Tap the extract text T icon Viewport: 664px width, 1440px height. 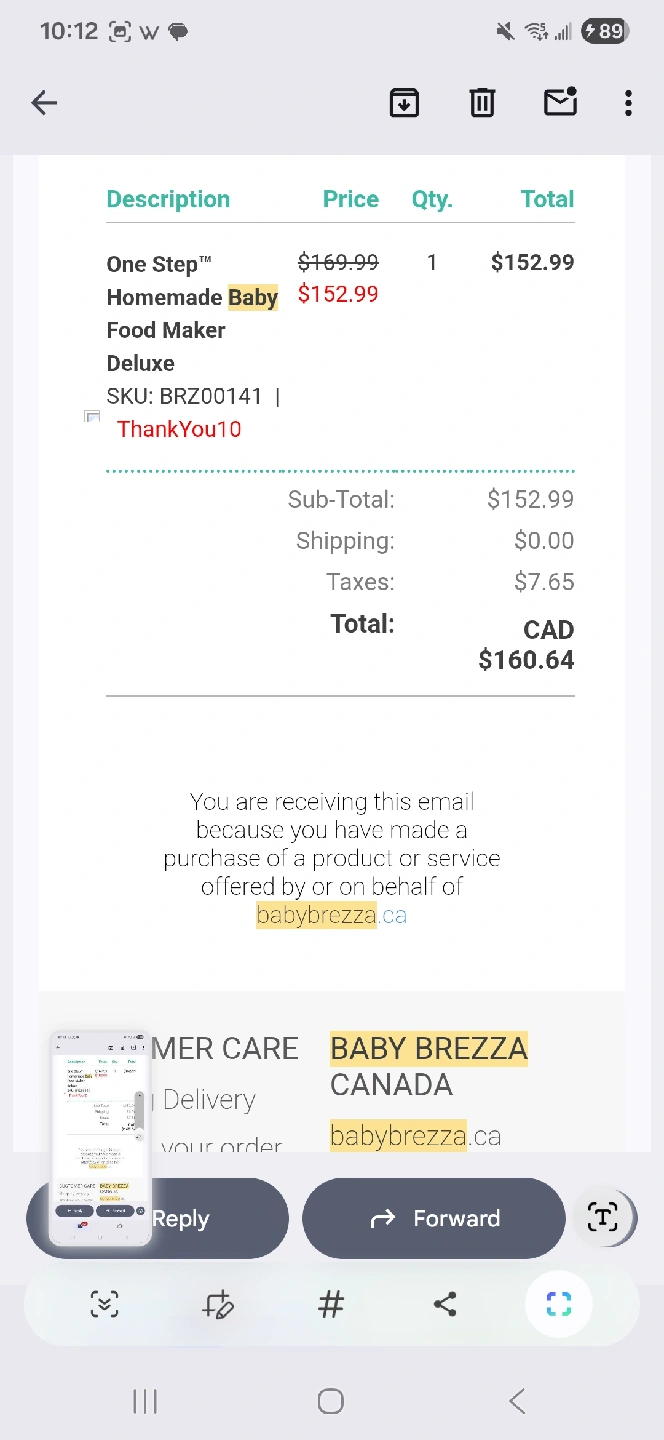tap(603, 1218)
